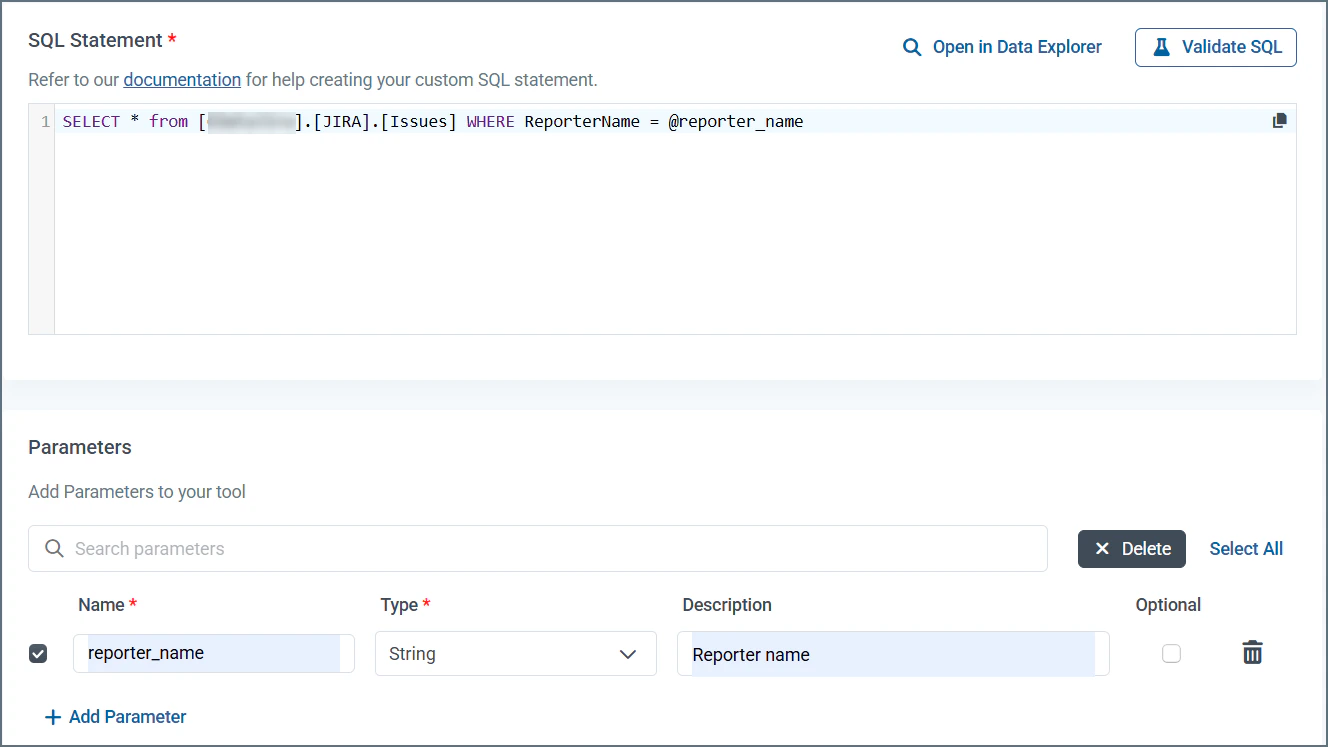Click the copy icon in the SQL editor
Viewport: 1328px width, 747px height.
pyautogui.click(x=1279, y=120)
